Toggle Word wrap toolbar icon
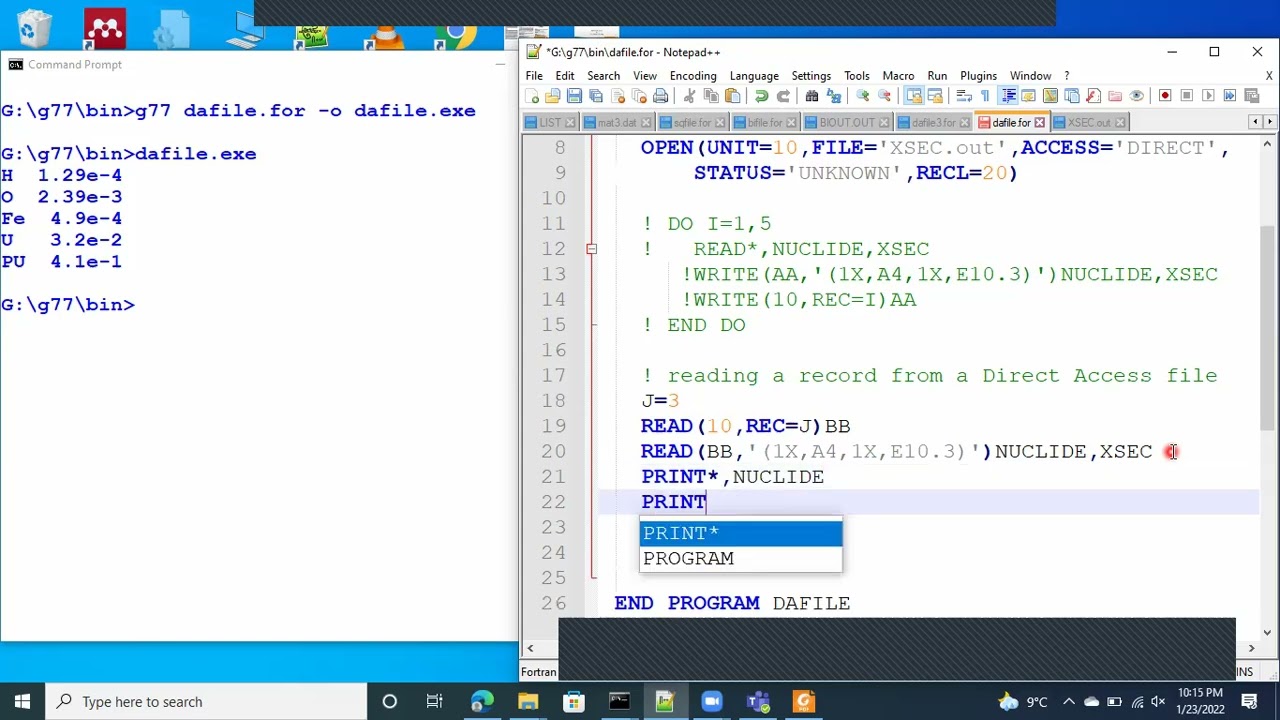The image size is (1280, 720). point(963,96)
